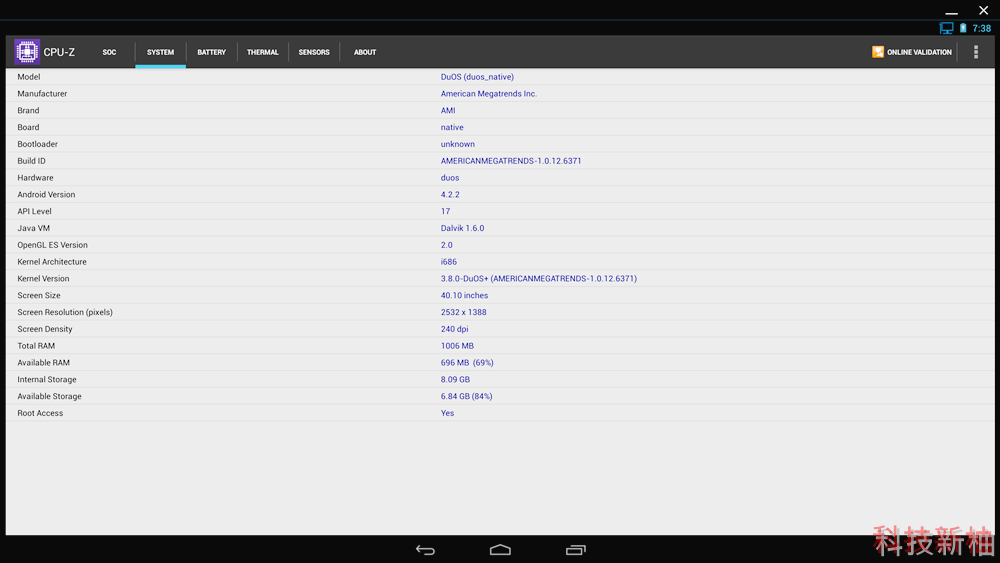This screenshot has height=563, width=1000.
Task: Select the Kernel Architecture label
Action: click(x=52, y=262)
